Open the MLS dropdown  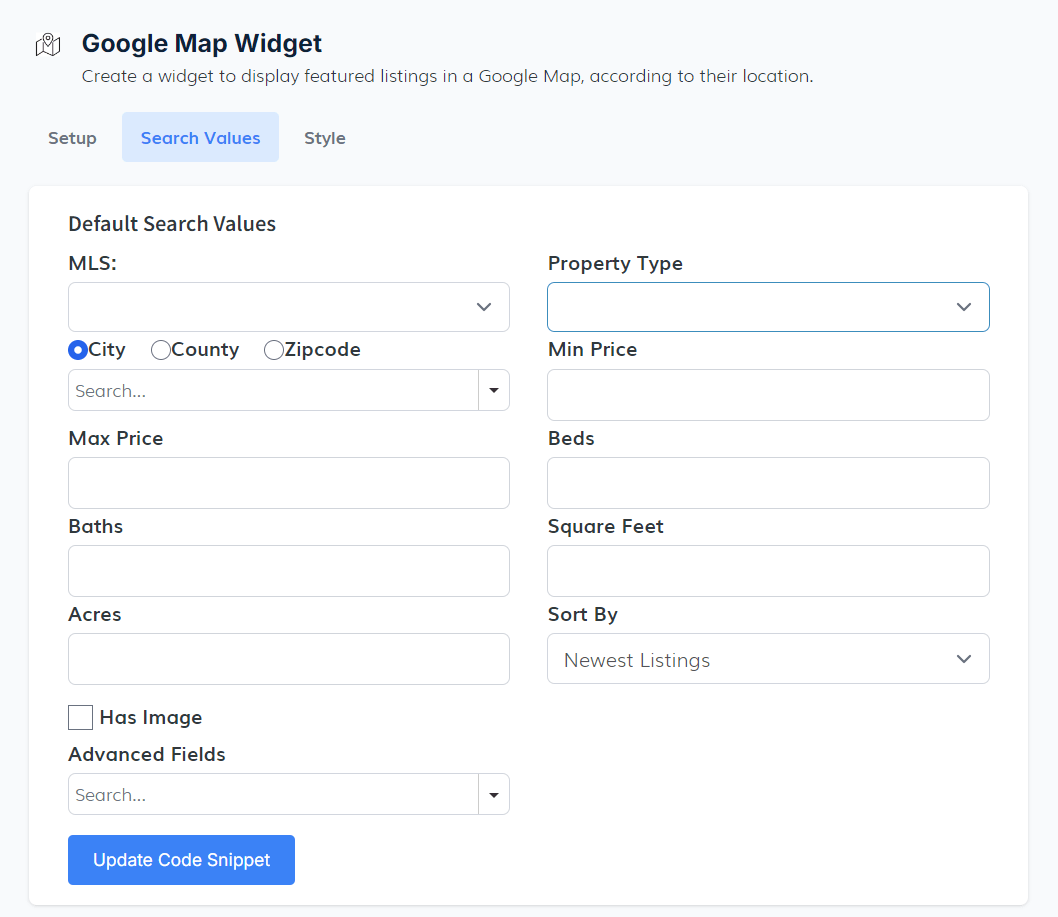(x=288, y=307)
